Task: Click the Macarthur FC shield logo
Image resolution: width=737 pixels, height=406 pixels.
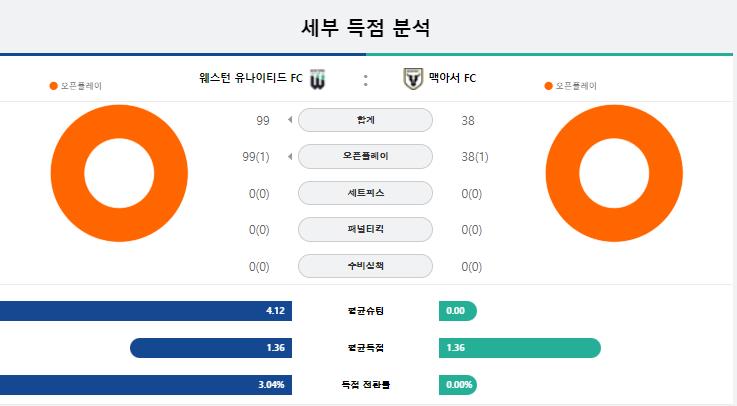Action: pyautogui.click(x=413, y=78)
